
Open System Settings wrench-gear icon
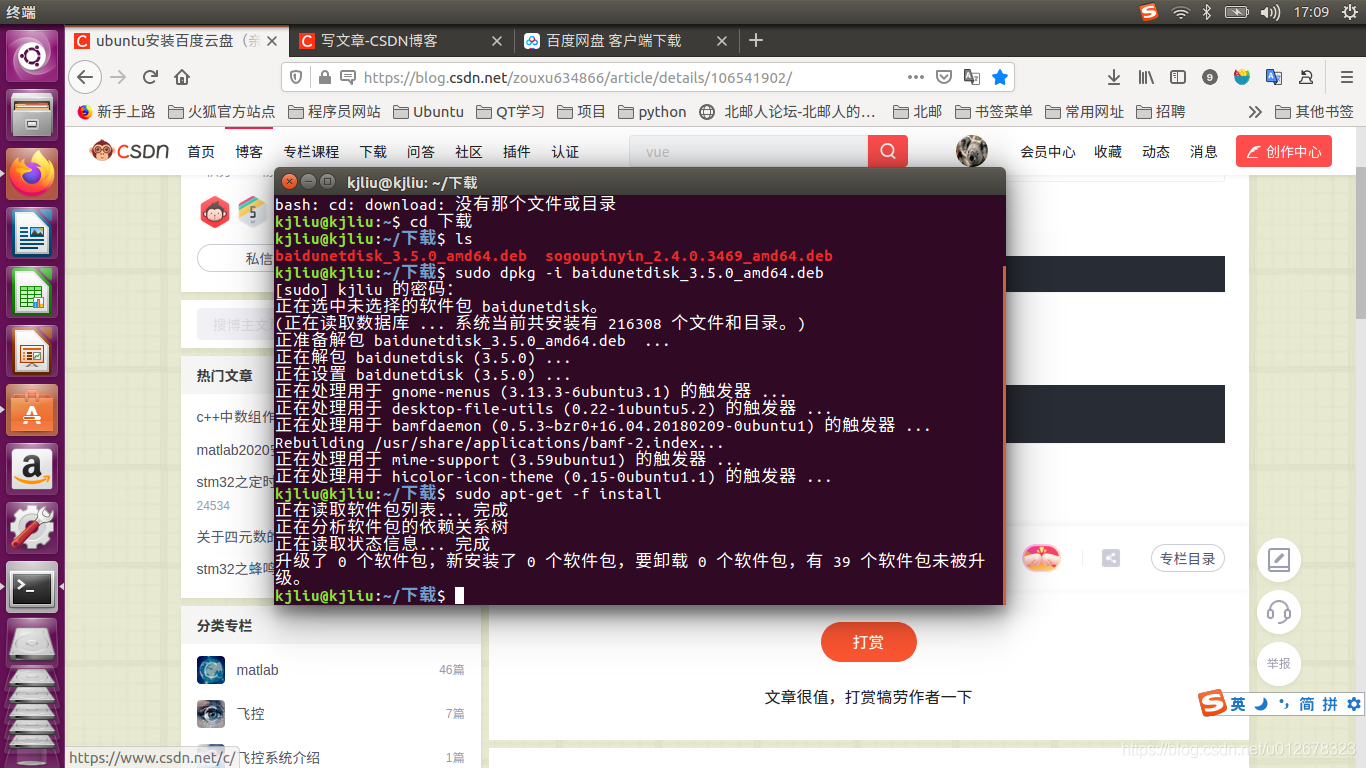tap(32, 527)
